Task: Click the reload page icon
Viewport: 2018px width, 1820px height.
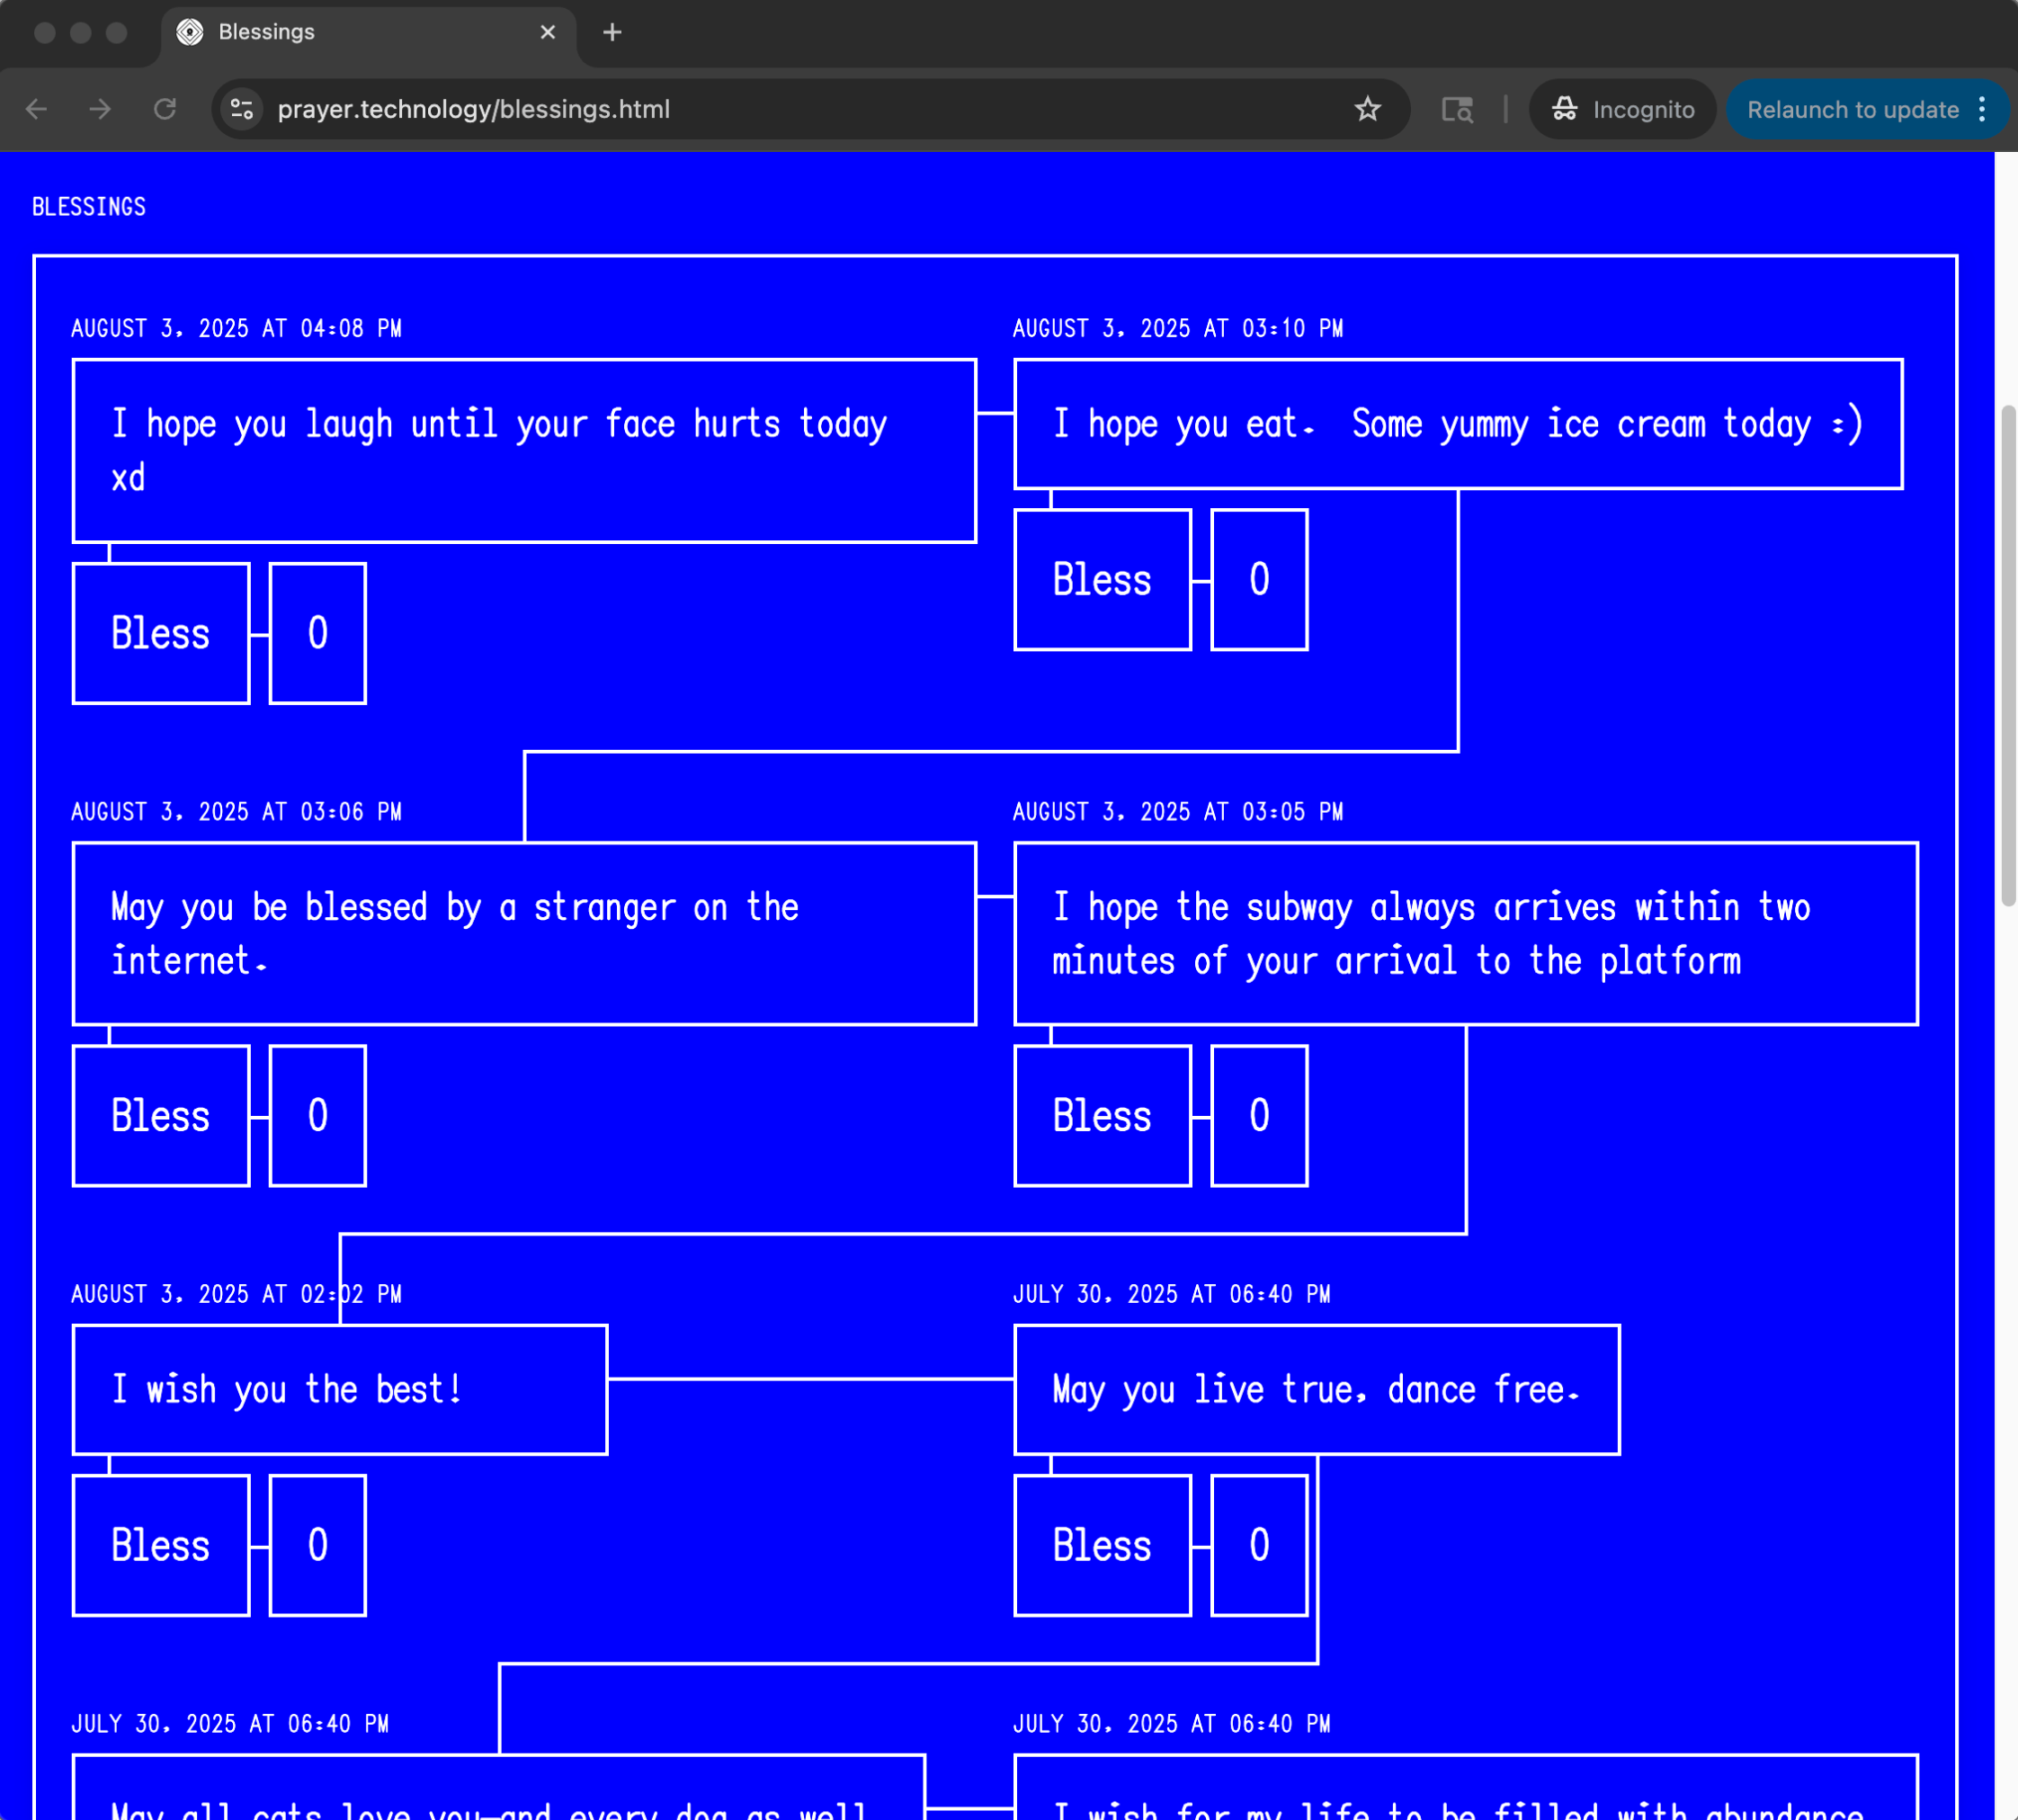Action: [165, 109]
